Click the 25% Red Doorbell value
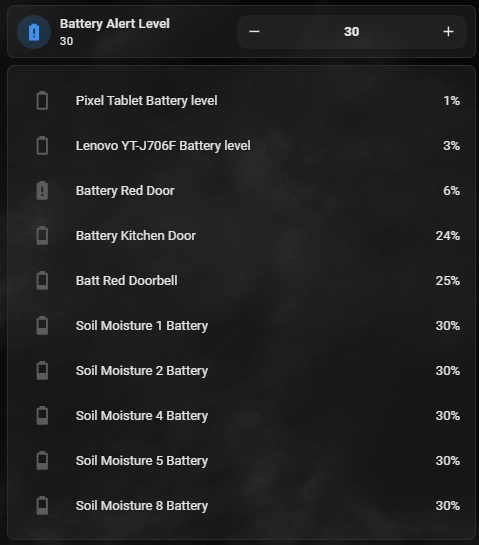Viewport: 479px width, 545px height. pyautogui.click(x=448, y=280)
